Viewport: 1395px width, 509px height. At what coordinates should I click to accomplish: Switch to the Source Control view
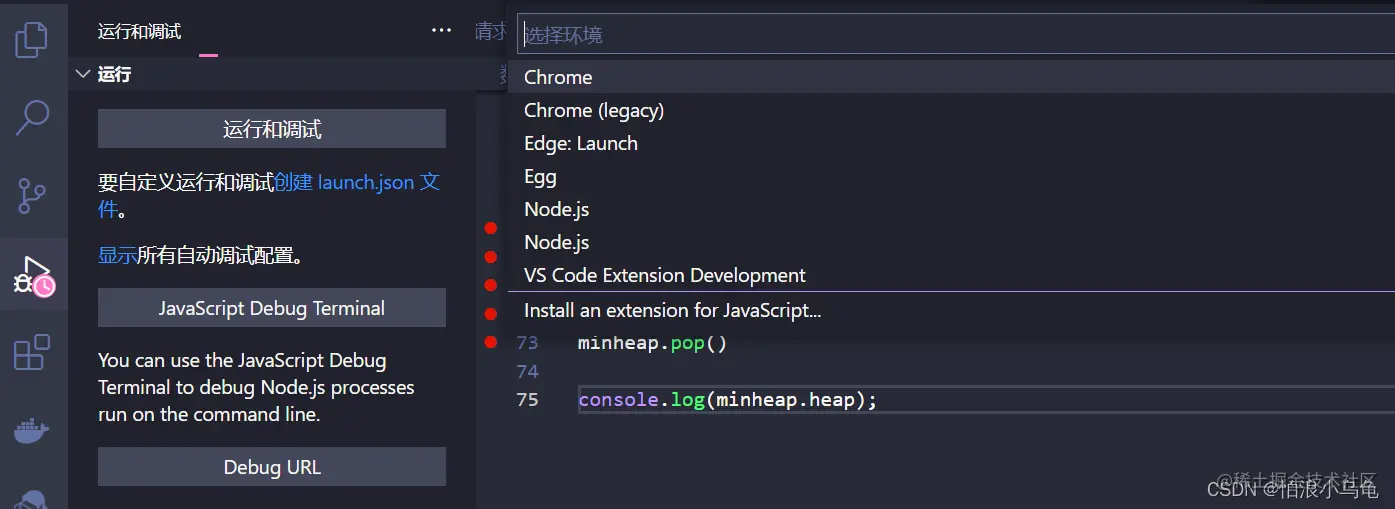click(x=32, y=196)
